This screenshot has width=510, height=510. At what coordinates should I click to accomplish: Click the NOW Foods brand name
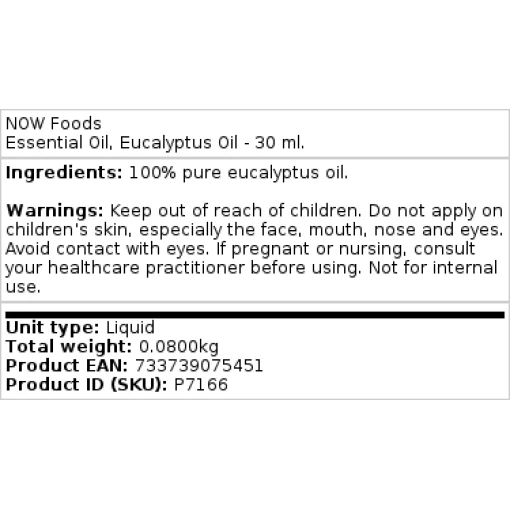point(53,124)
